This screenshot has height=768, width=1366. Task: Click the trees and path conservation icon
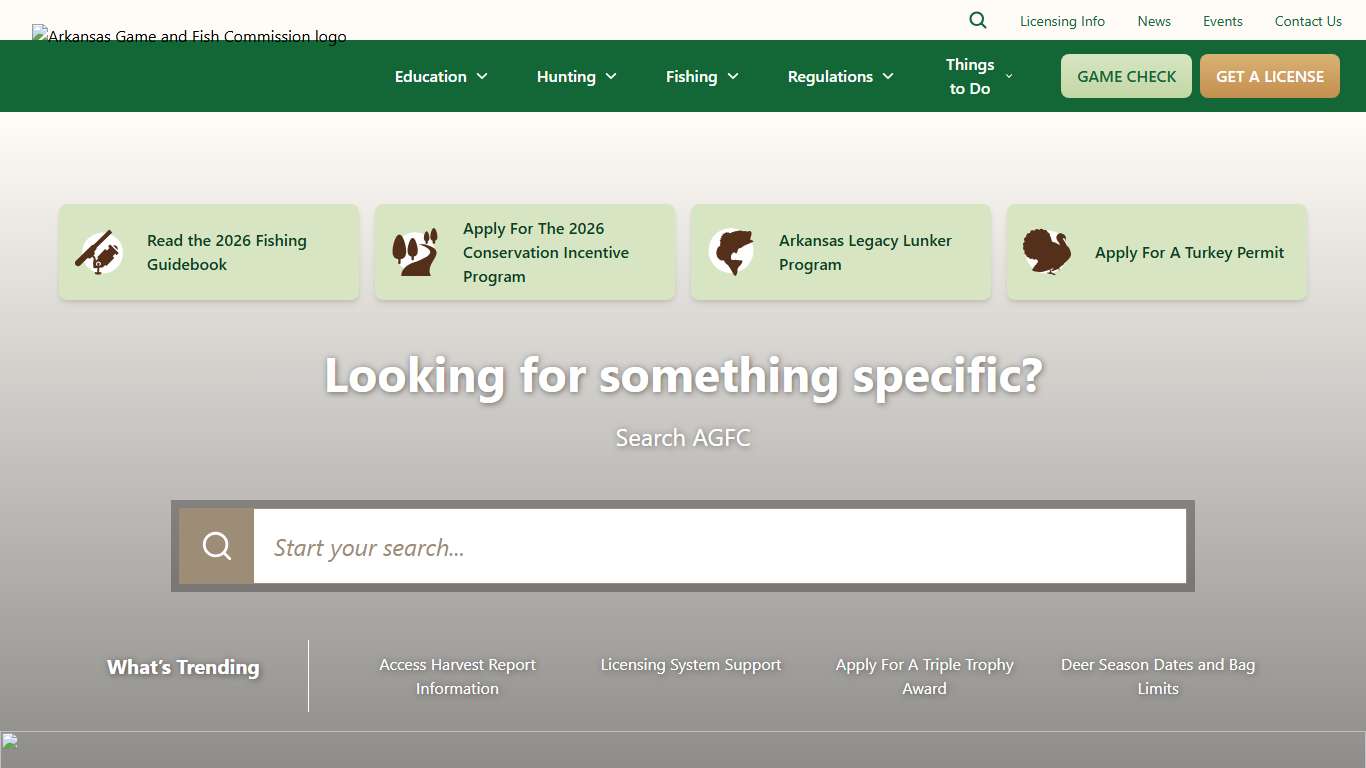(415, 252)
